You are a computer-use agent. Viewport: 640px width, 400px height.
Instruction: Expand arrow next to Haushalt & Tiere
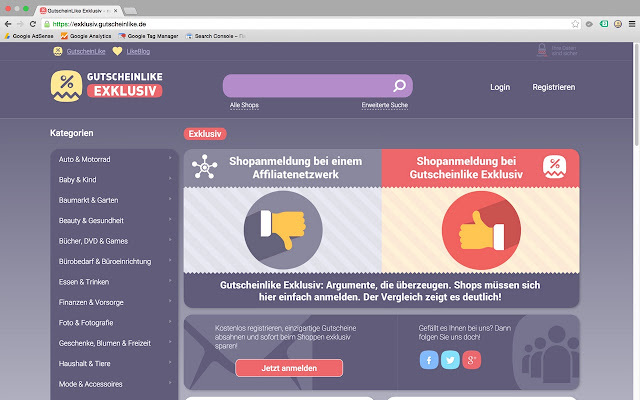point(170,363)
